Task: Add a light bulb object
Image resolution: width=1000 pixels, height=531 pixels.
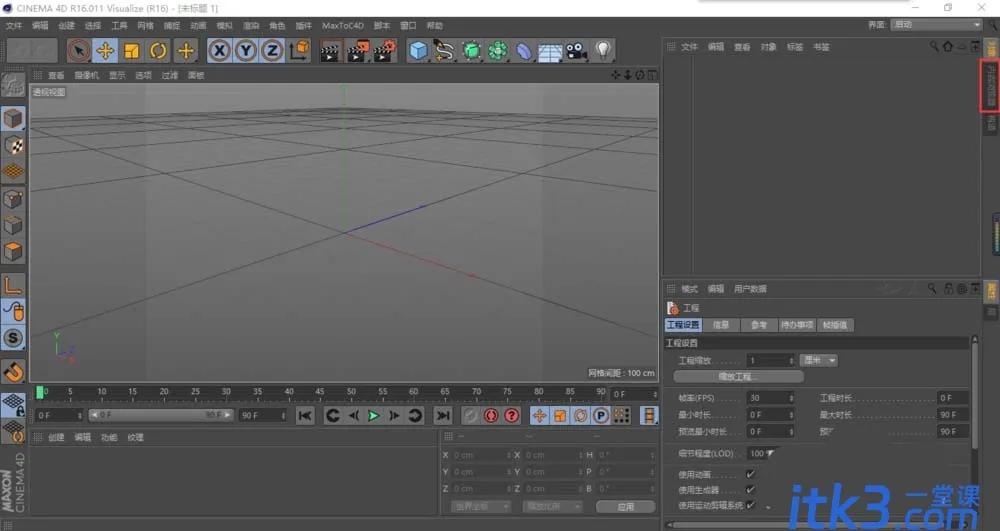Action: (x=603, y=50)
